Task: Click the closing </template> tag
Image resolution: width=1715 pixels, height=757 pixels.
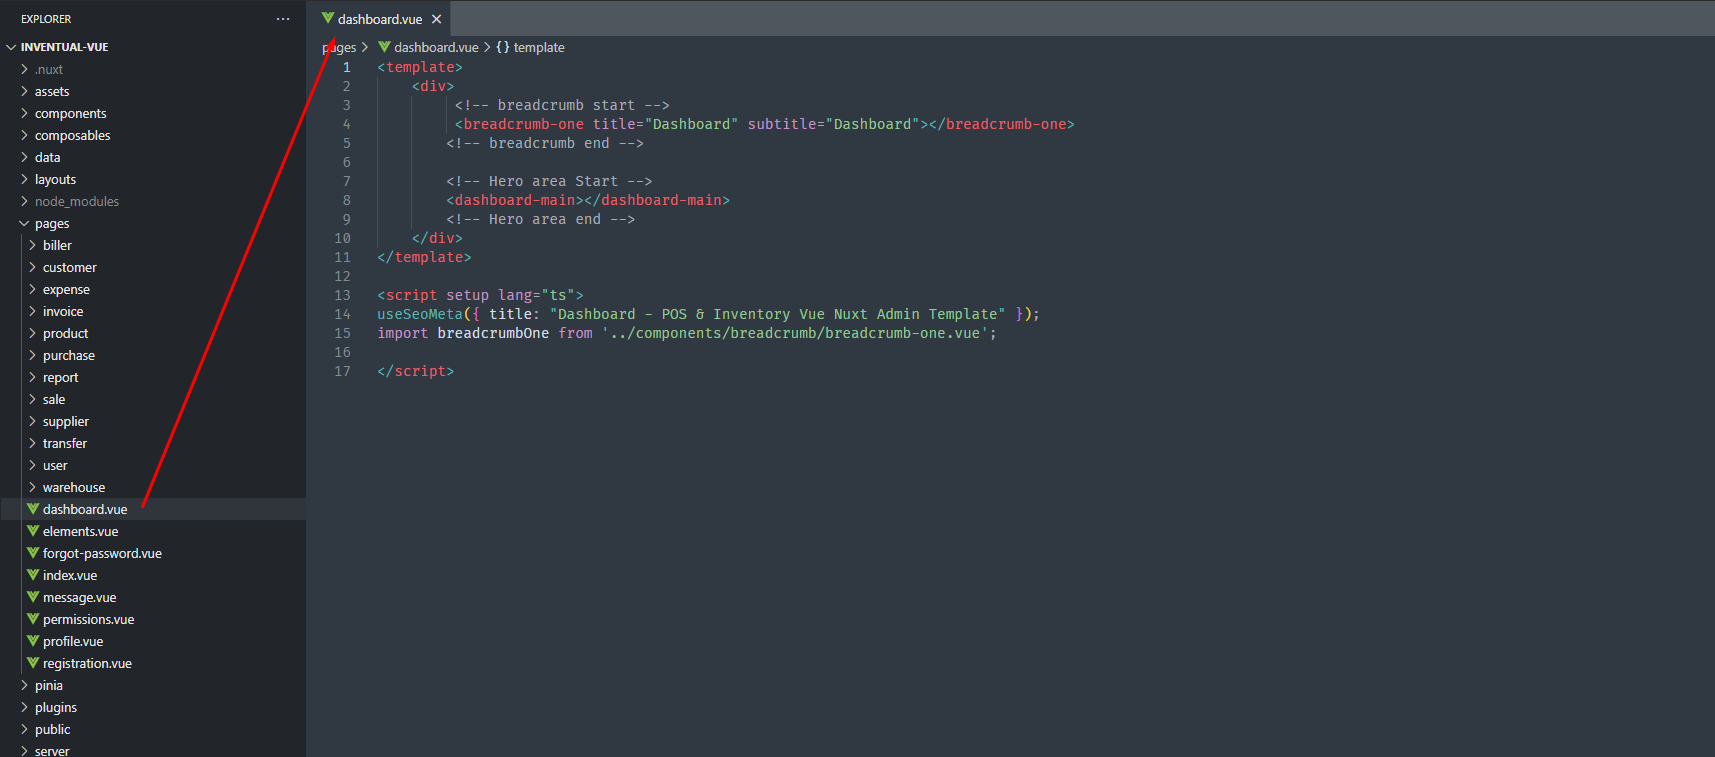Action: [424, 257]
